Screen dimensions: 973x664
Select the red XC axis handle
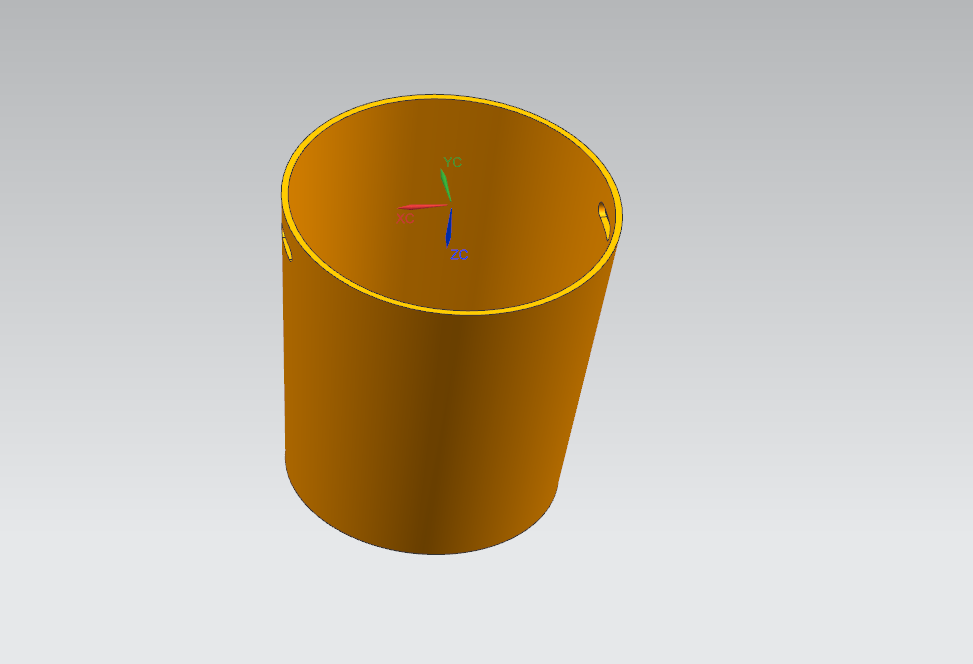pos(423,207)
